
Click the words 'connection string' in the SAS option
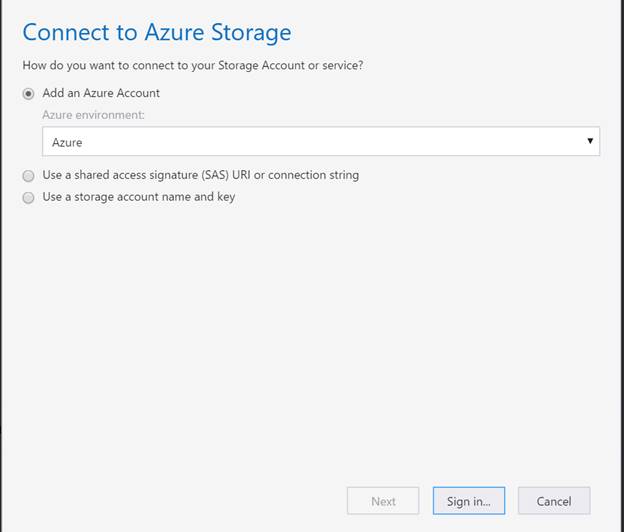click(x=313, y=175)
